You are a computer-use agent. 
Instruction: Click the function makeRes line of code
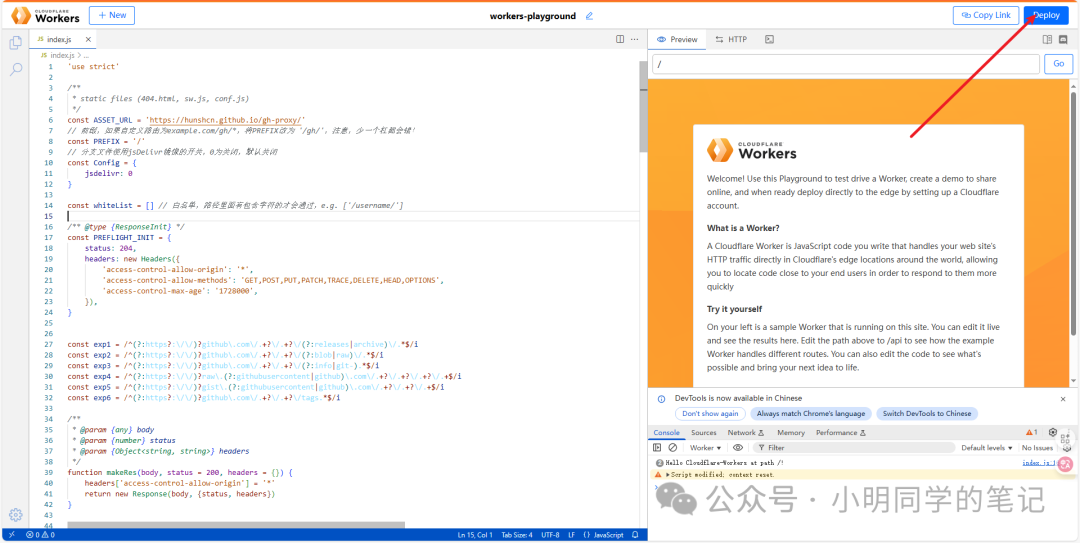180,473
